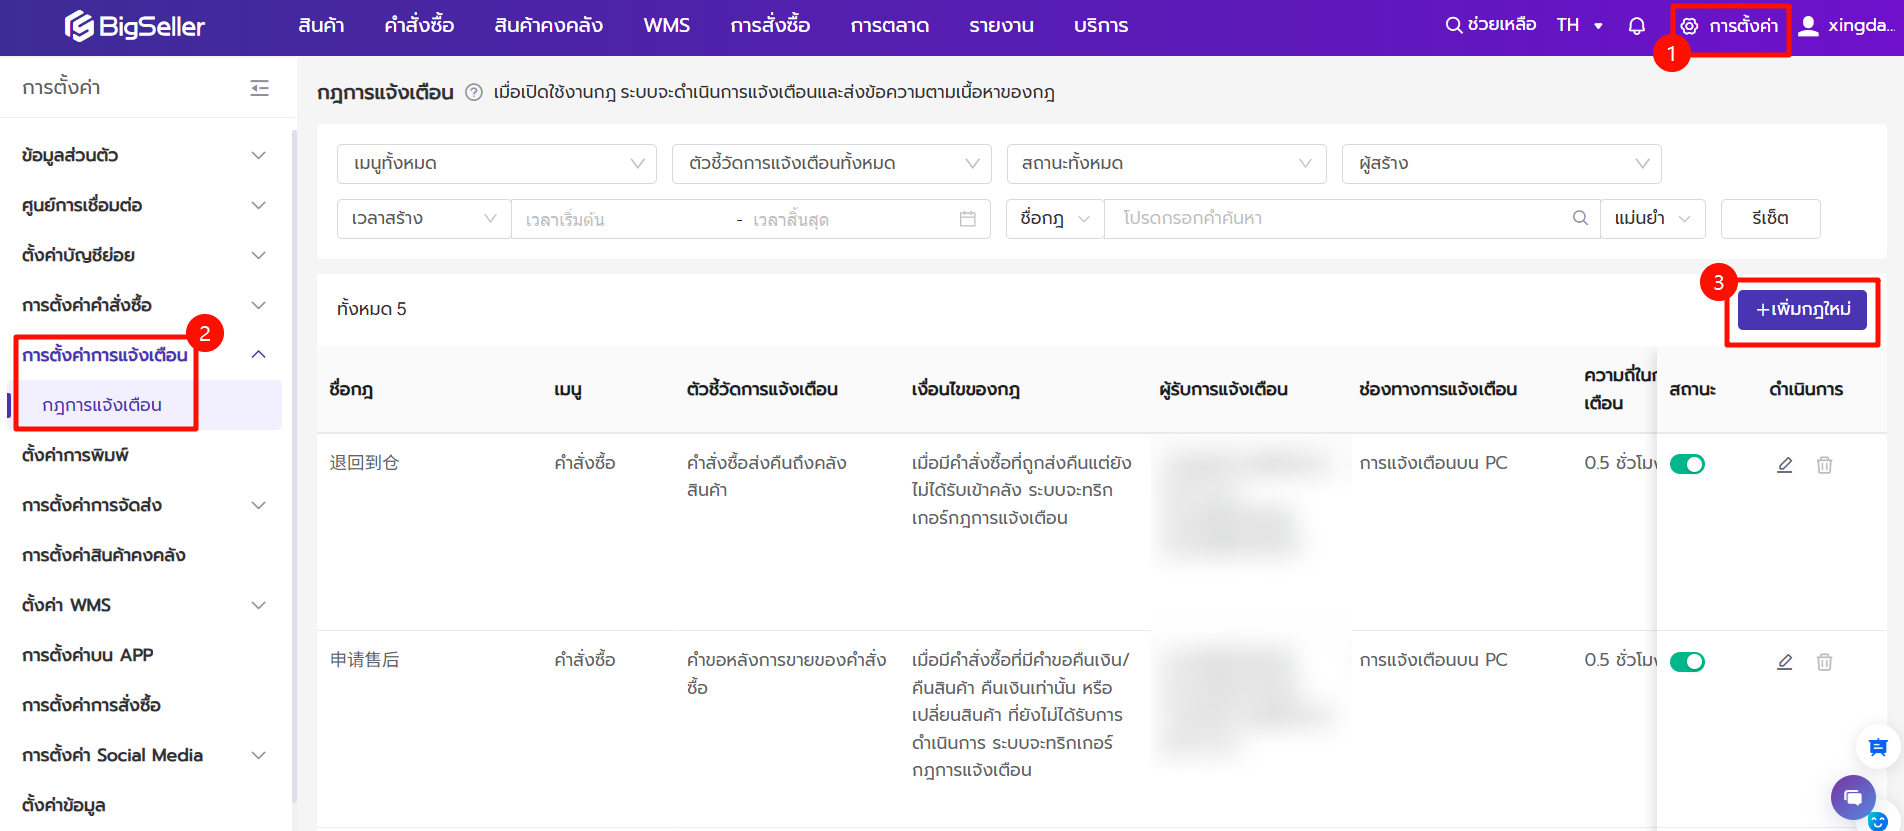Open the เวลาสร้าง time type dropdown
Viewport: 1904px width, 831px height.
424,219
